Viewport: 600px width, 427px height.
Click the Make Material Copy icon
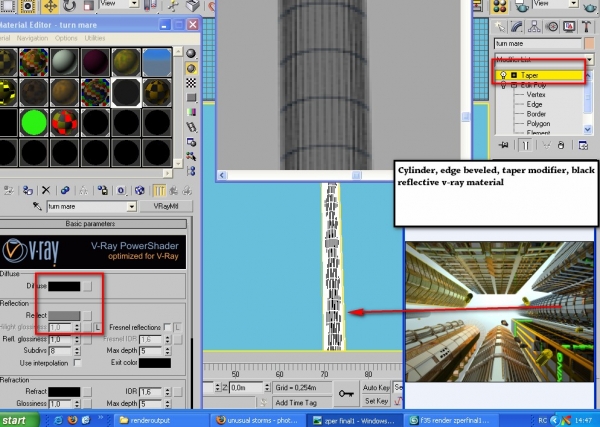pos(65,190)
